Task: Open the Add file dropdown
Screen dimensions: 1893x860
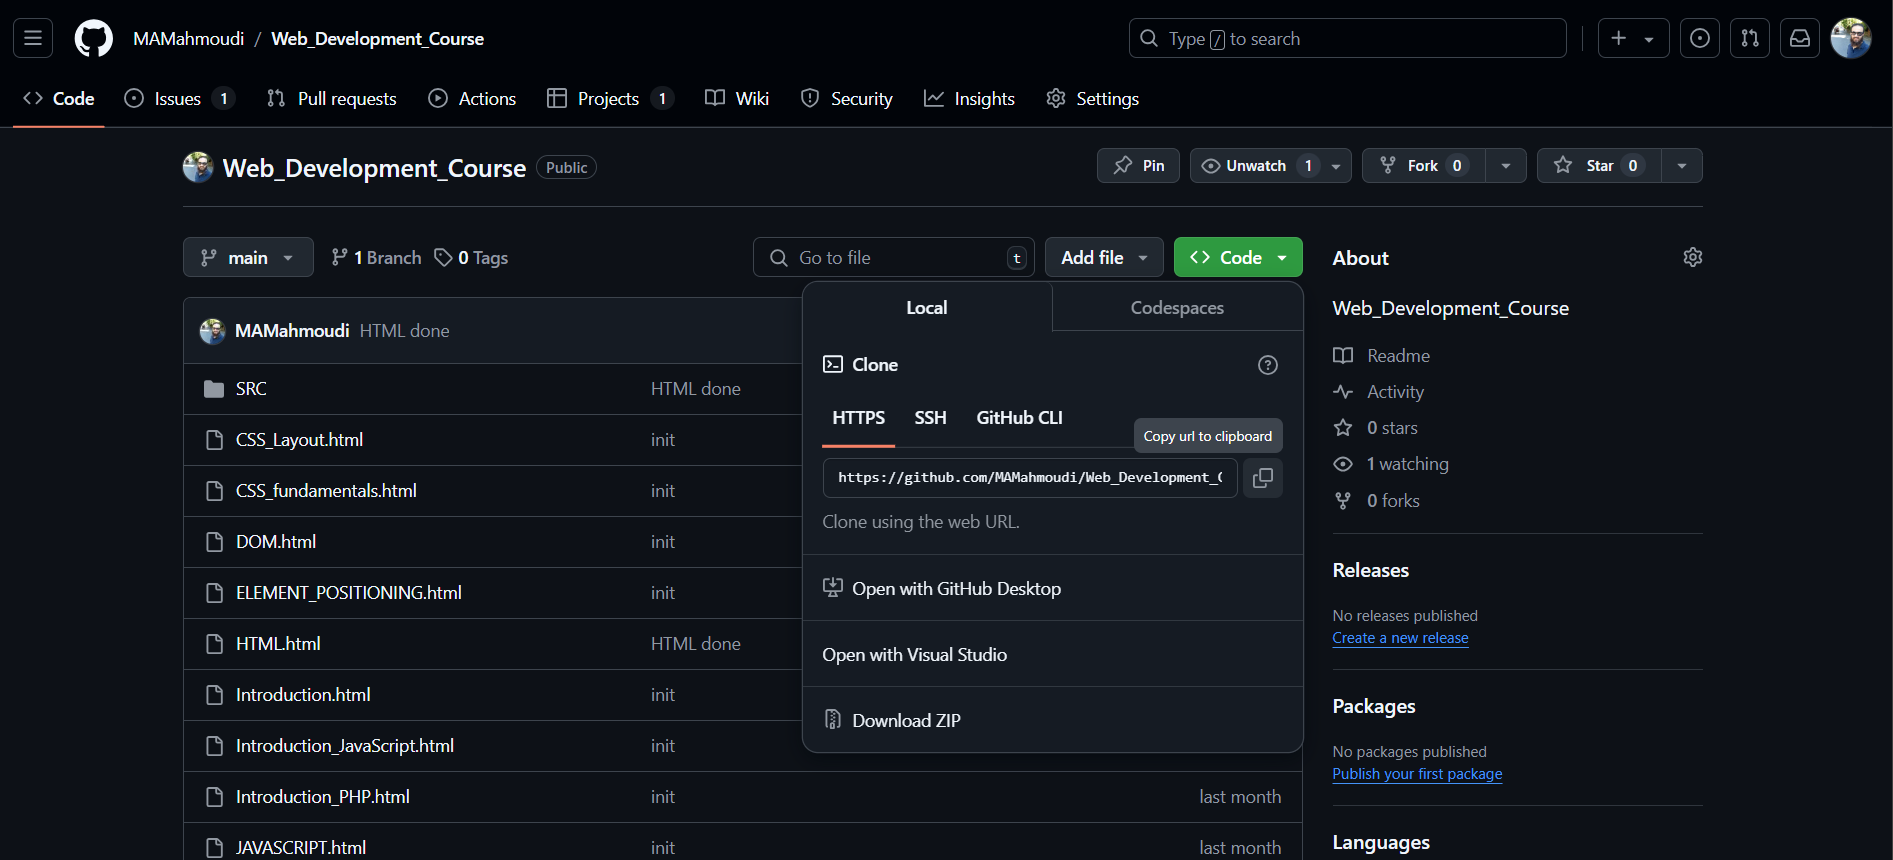Action: (x=1104, y=258)
